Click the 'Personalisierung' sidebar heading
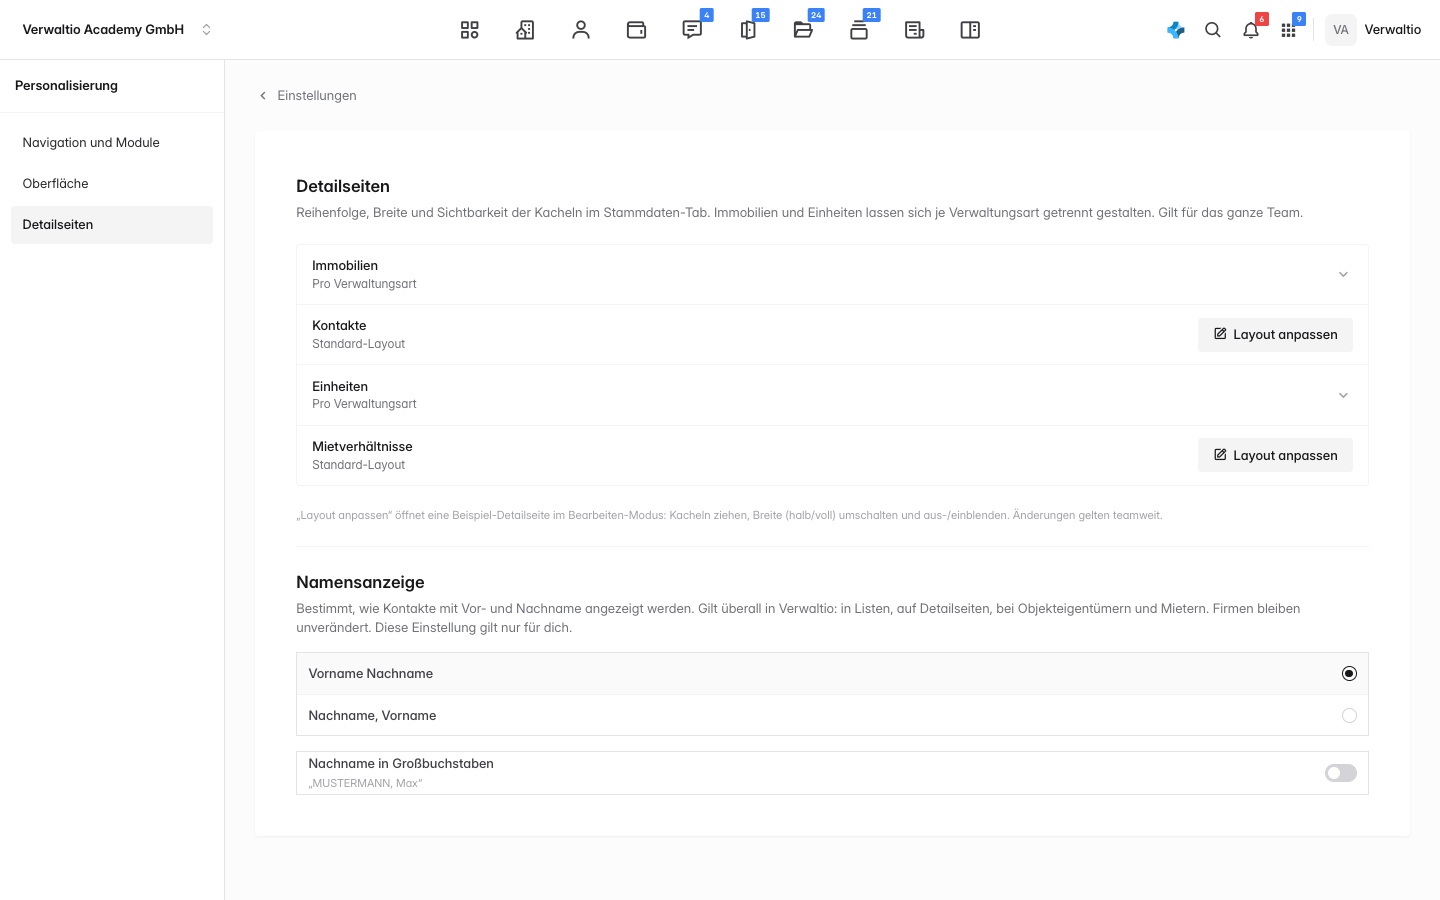1440x900 pixels. point(66,86)
